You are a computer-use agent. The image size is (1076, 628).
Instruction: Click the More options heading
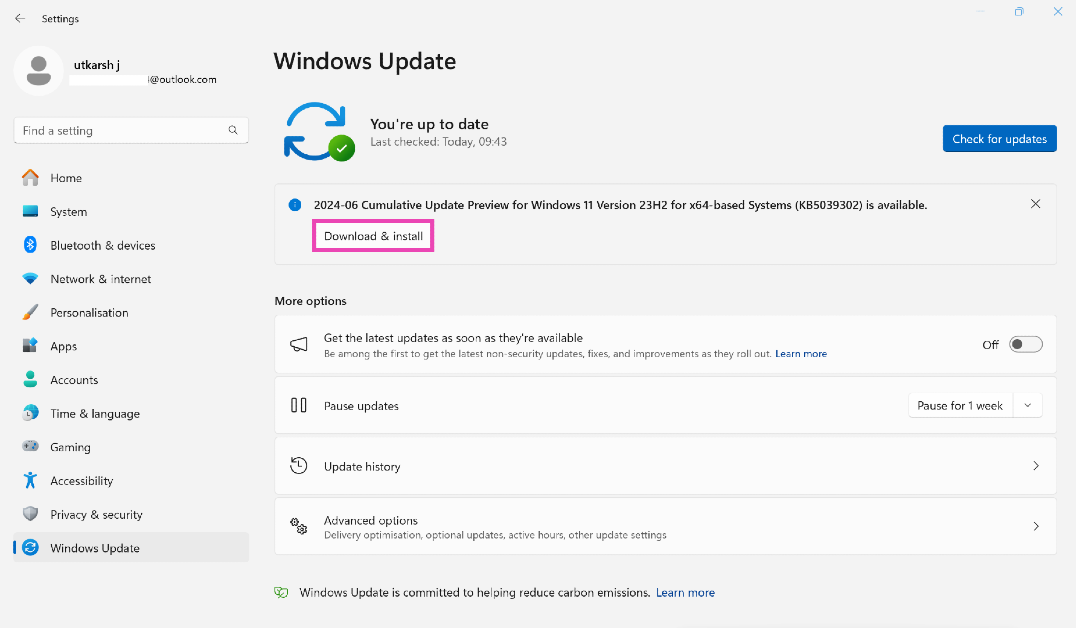click(310, 301)
